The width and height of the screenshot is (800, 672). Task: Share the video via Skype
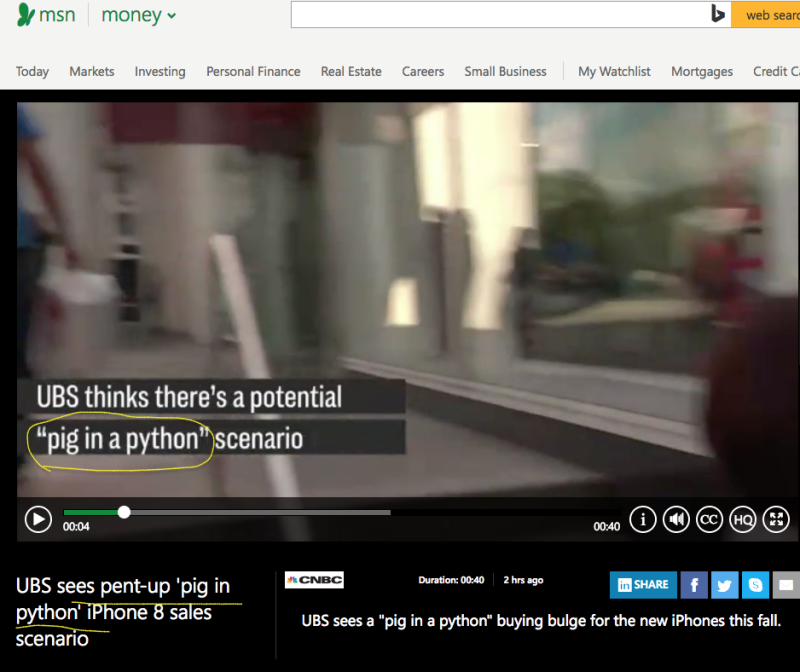point(756,585)
